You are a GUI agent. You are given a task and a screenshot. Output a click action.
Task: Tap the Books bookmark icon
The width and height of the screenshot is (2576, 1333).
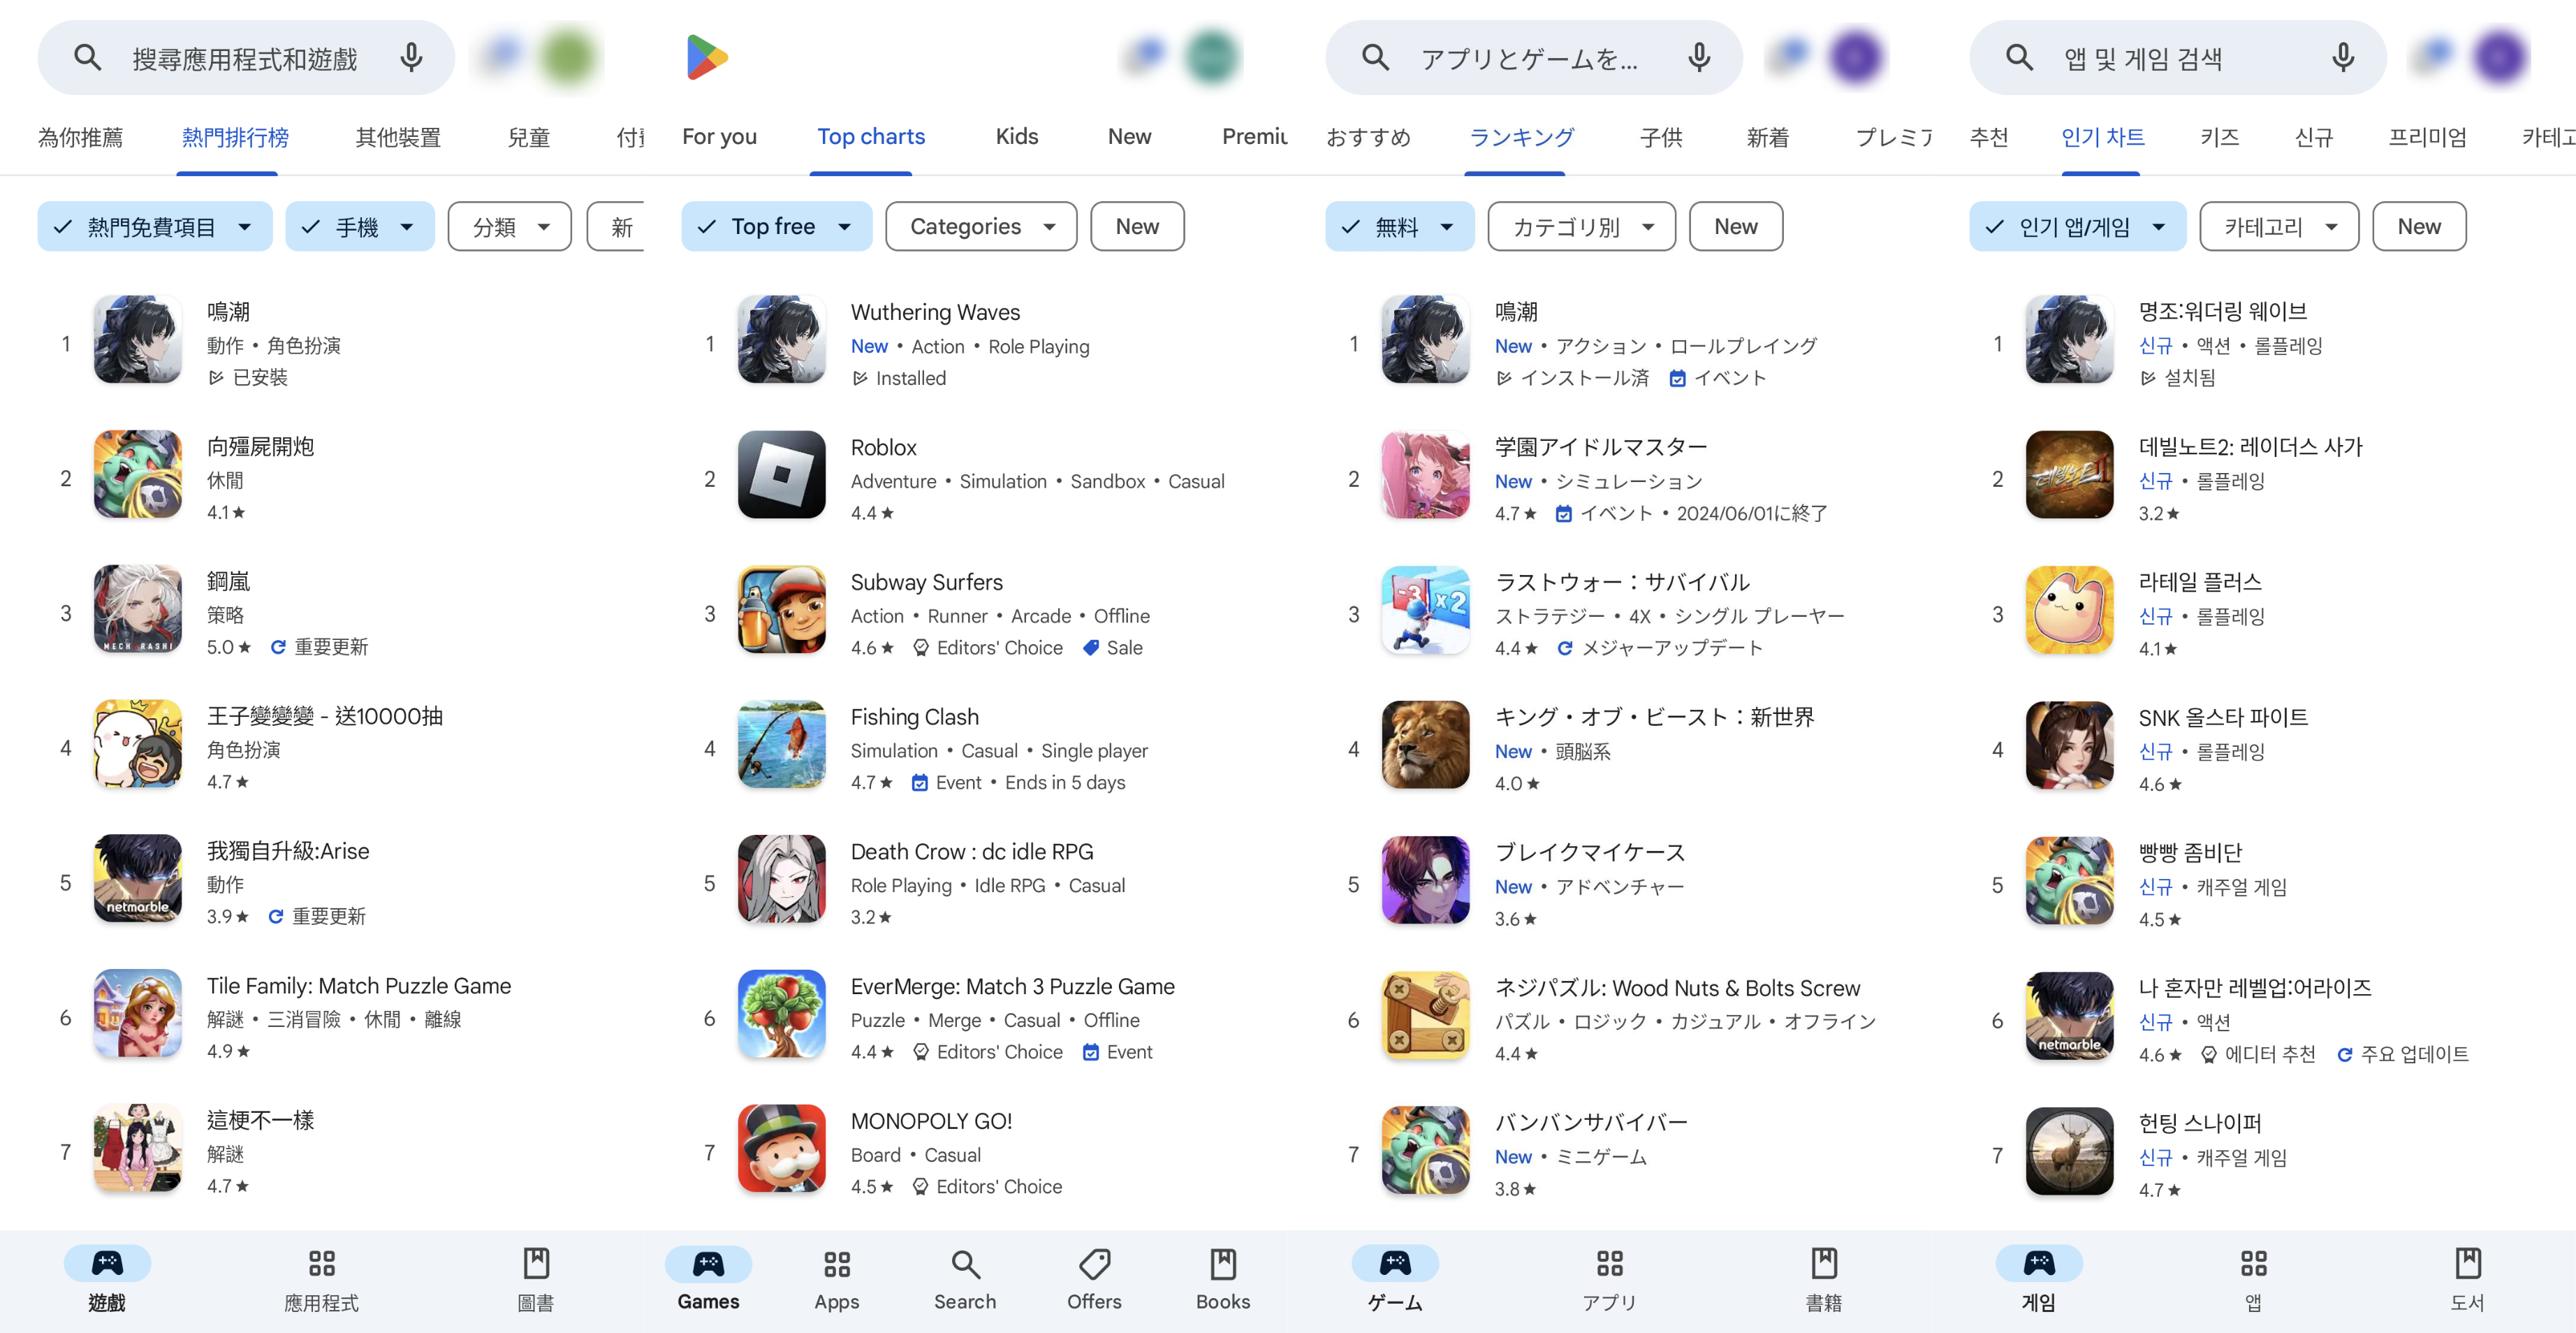(1223, 1263)
